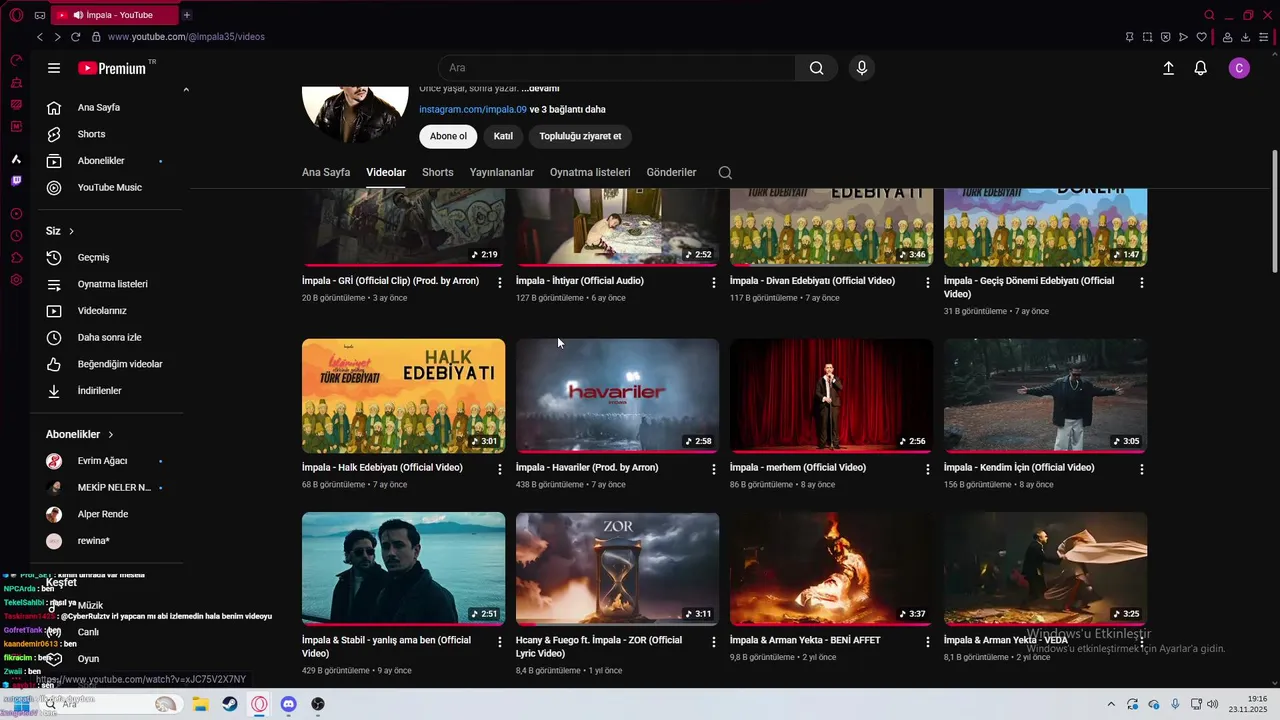Start voice search with microphone icon
The image size is (1280, 720).
click(862, 68)
